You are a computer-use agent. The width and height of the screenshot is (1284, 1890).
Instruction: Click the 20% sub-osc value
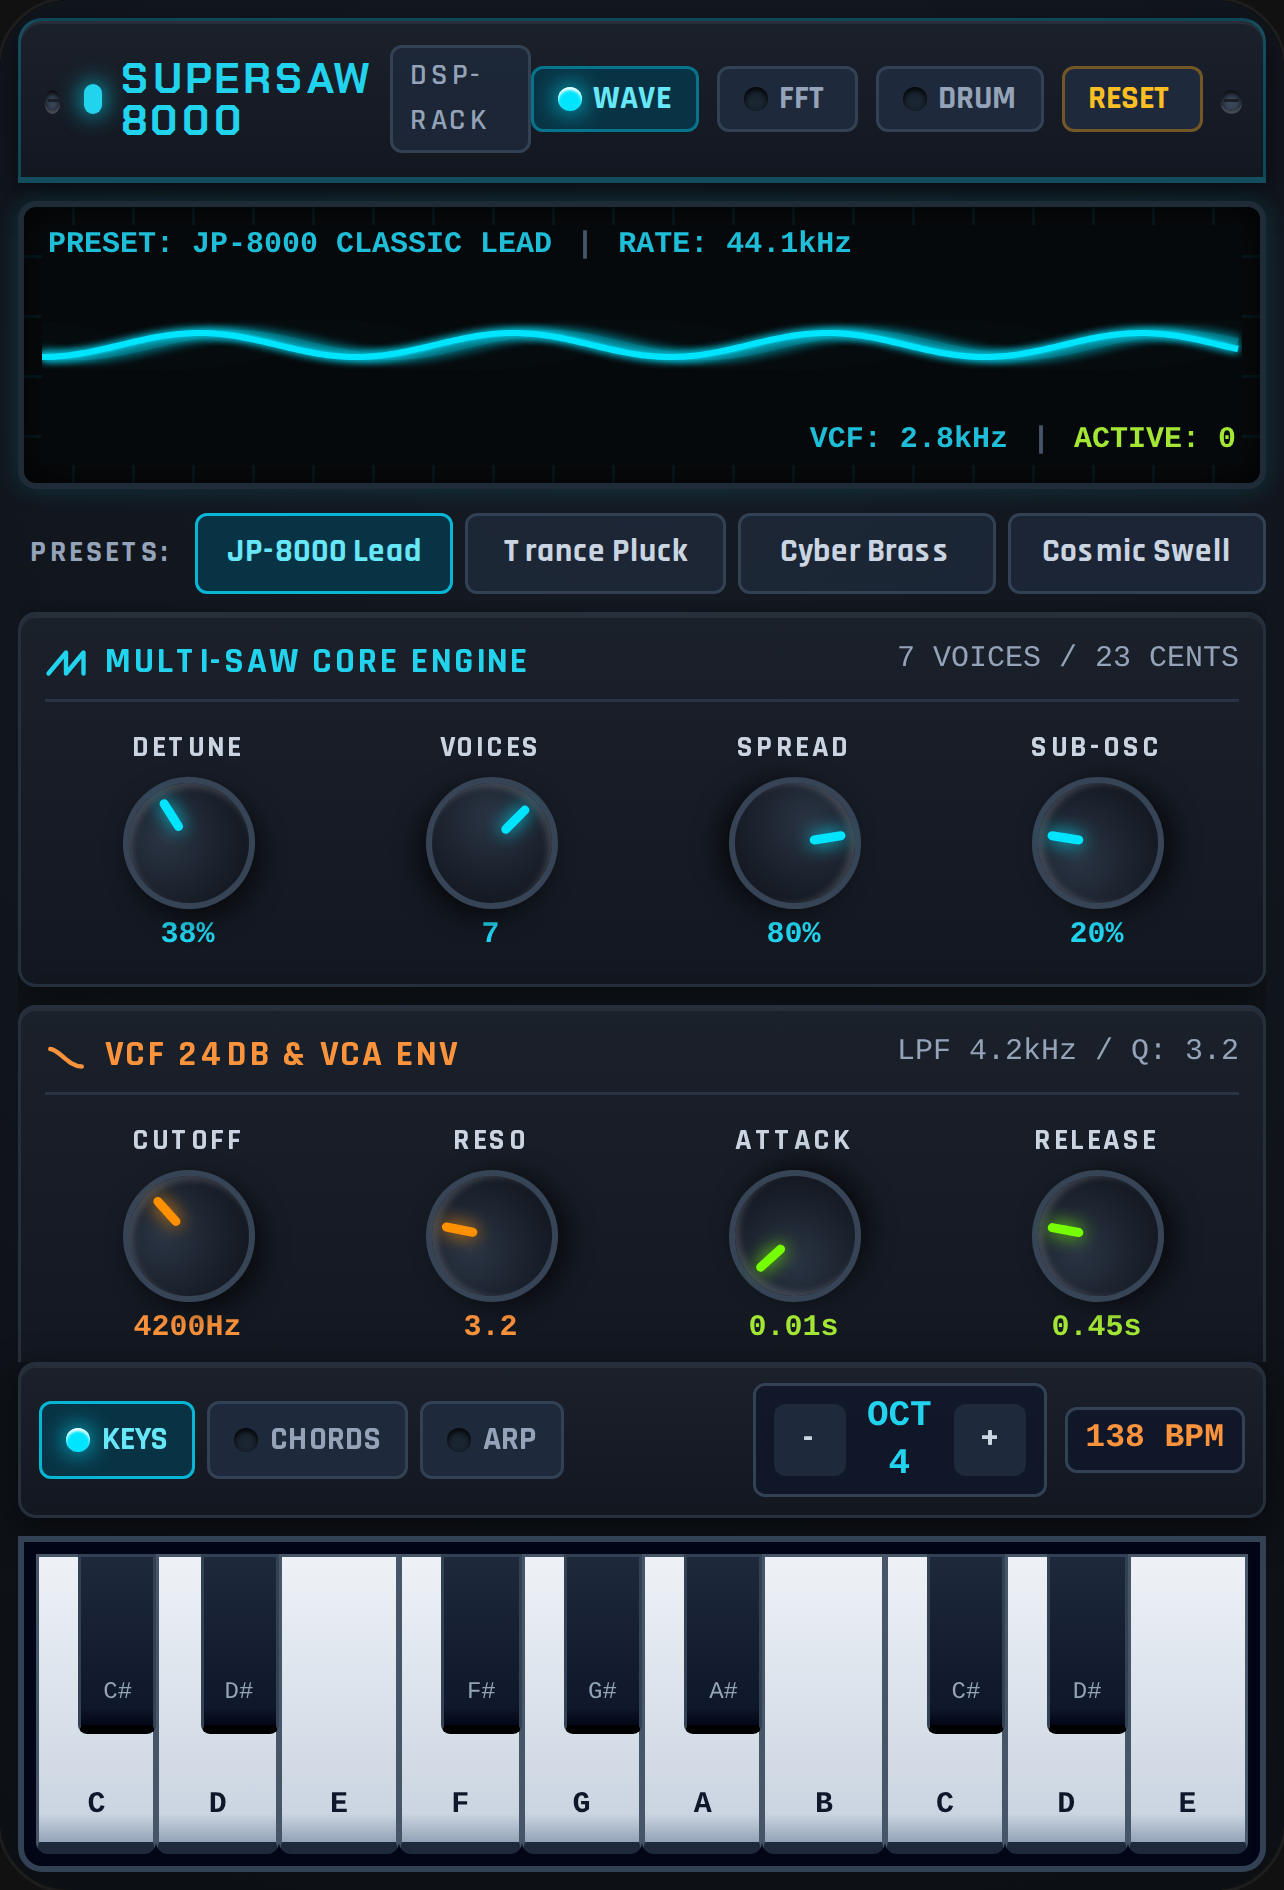point(1097,933)
